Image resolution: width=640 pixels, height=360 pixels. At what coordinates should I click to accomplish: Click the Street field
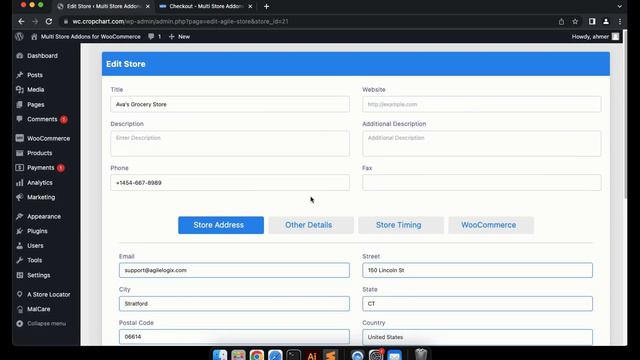[478, 270]
